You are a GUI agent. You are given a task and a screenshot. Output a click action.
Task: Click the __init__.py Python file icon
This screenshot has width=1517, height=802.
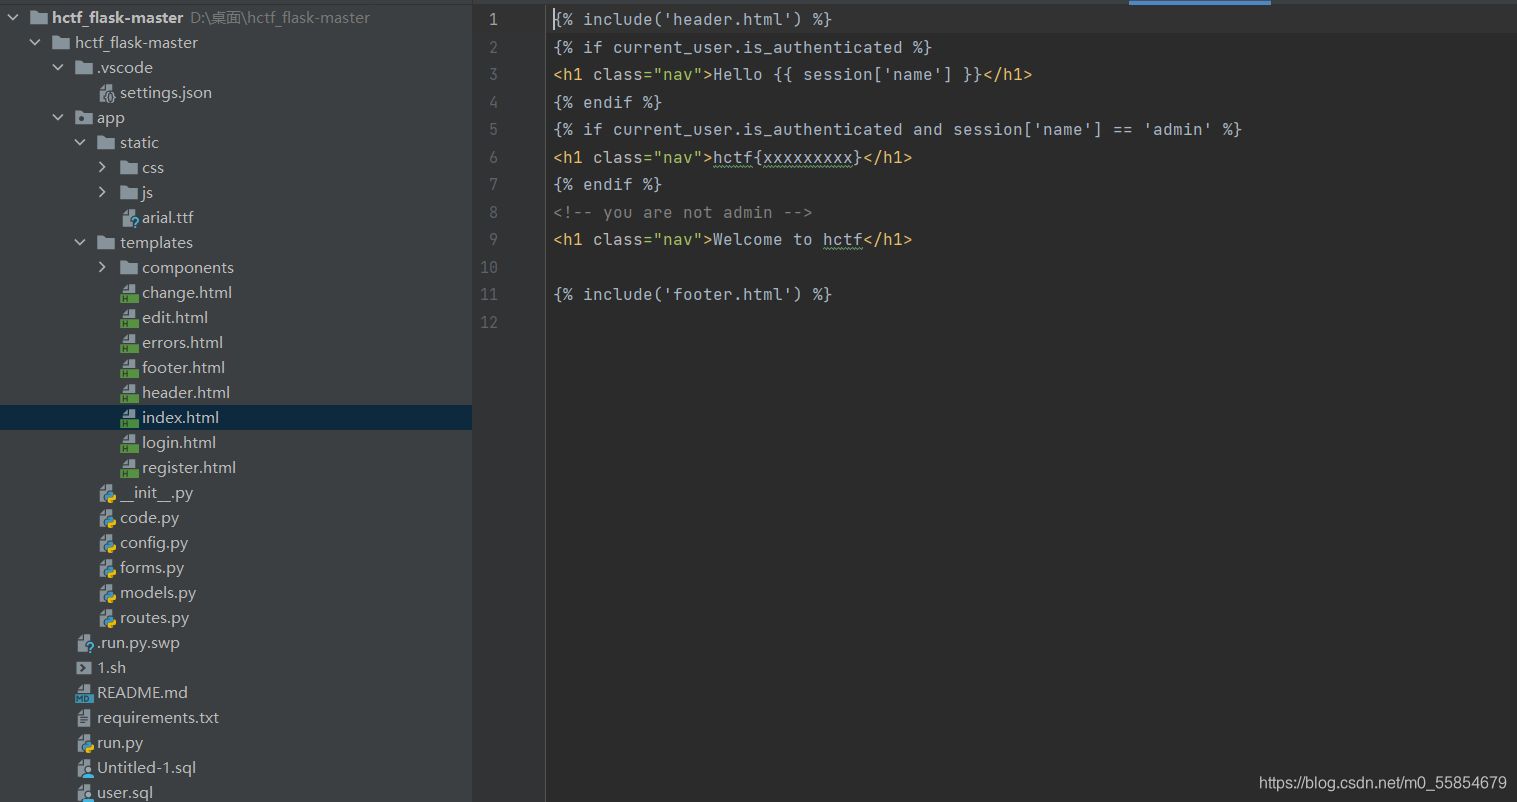click(107, 493)
